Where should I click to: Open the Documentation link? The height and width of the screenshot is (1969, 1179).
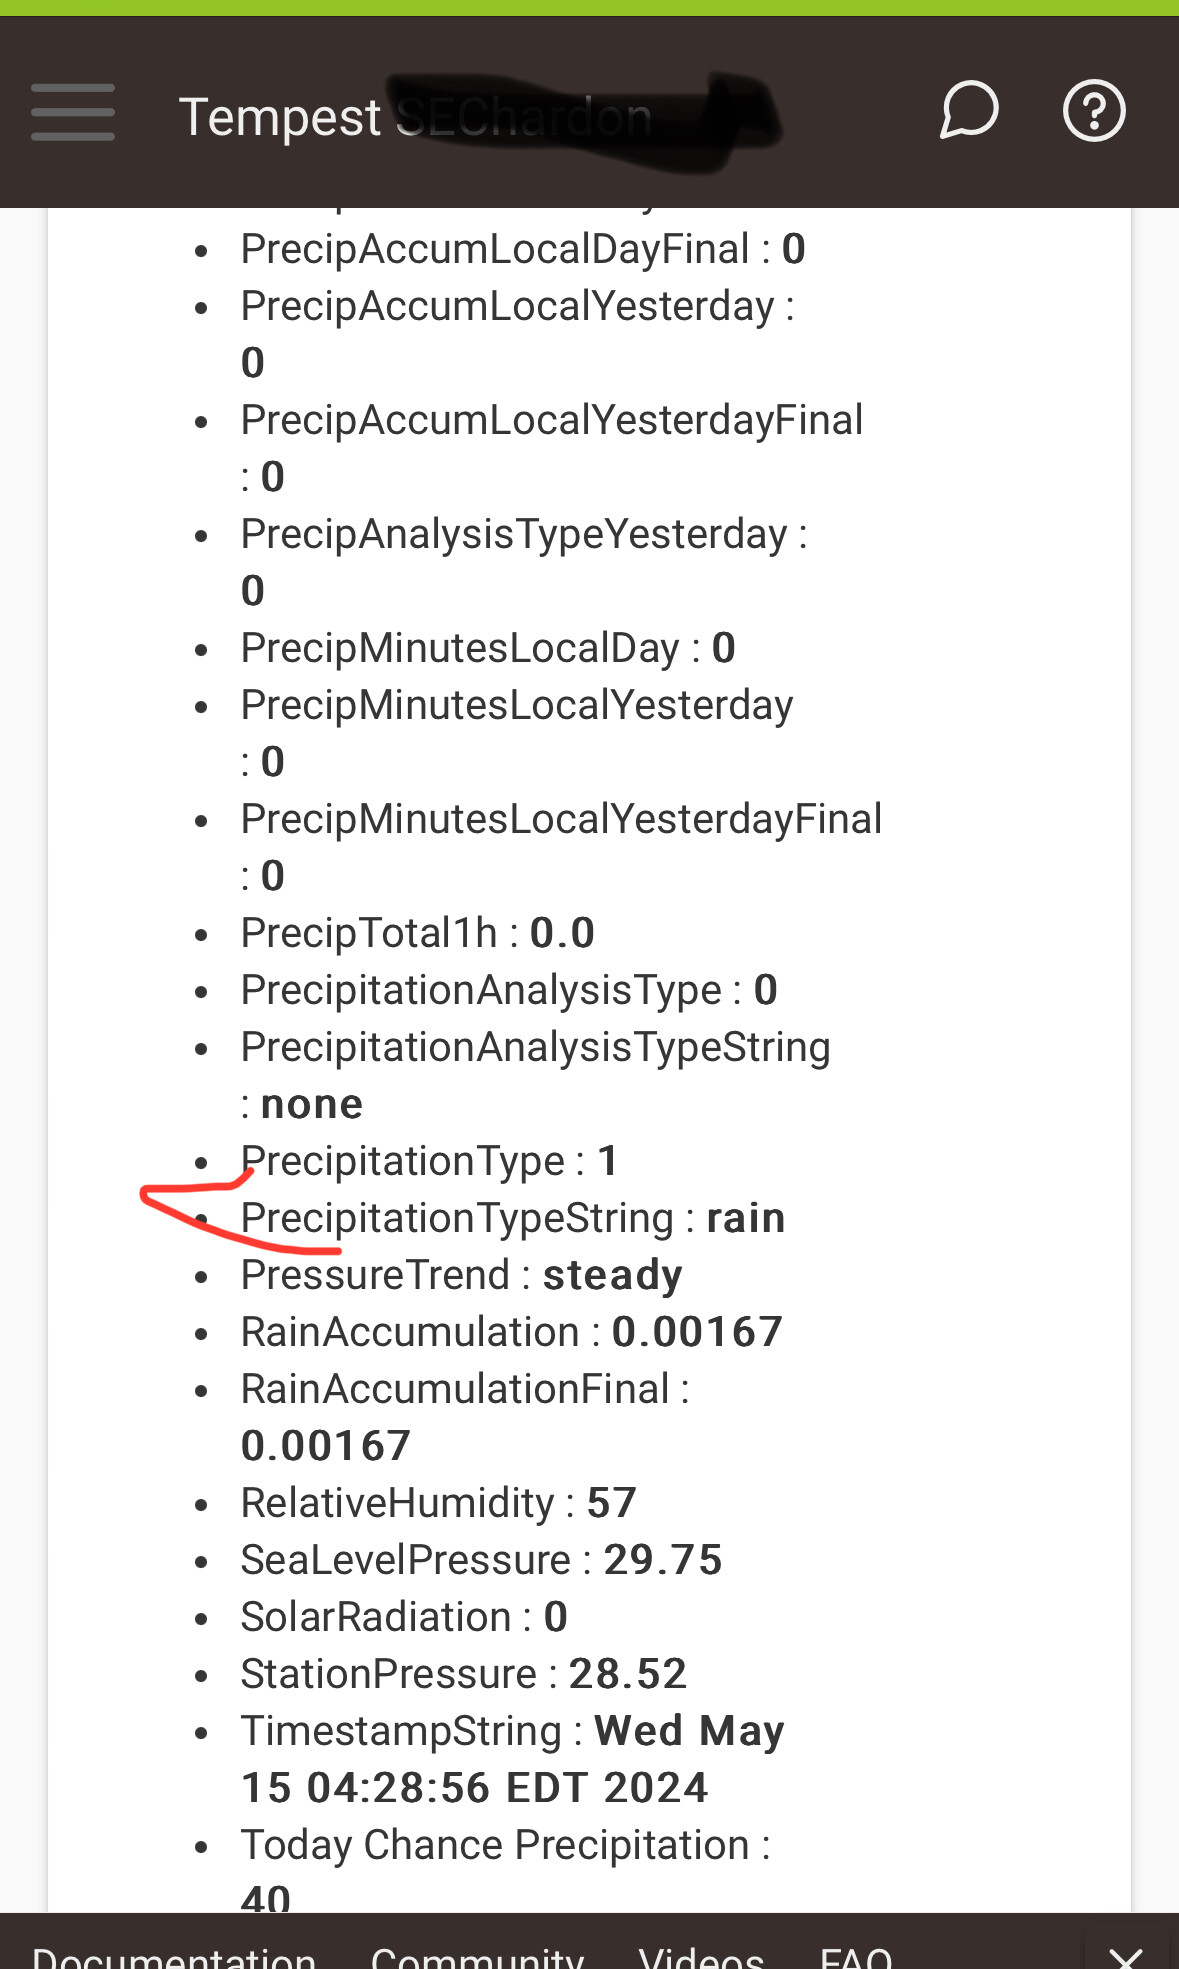click(174, 1956)
